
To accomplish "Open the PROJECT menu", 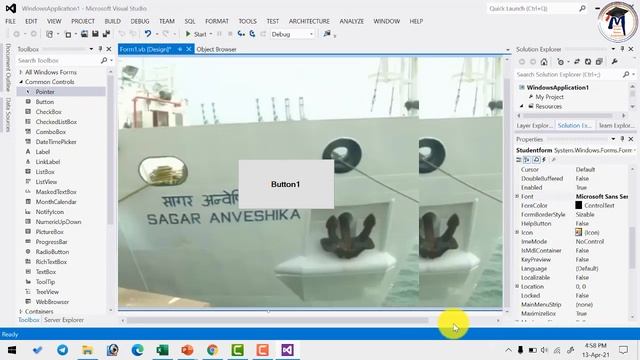I will (83, 21).
